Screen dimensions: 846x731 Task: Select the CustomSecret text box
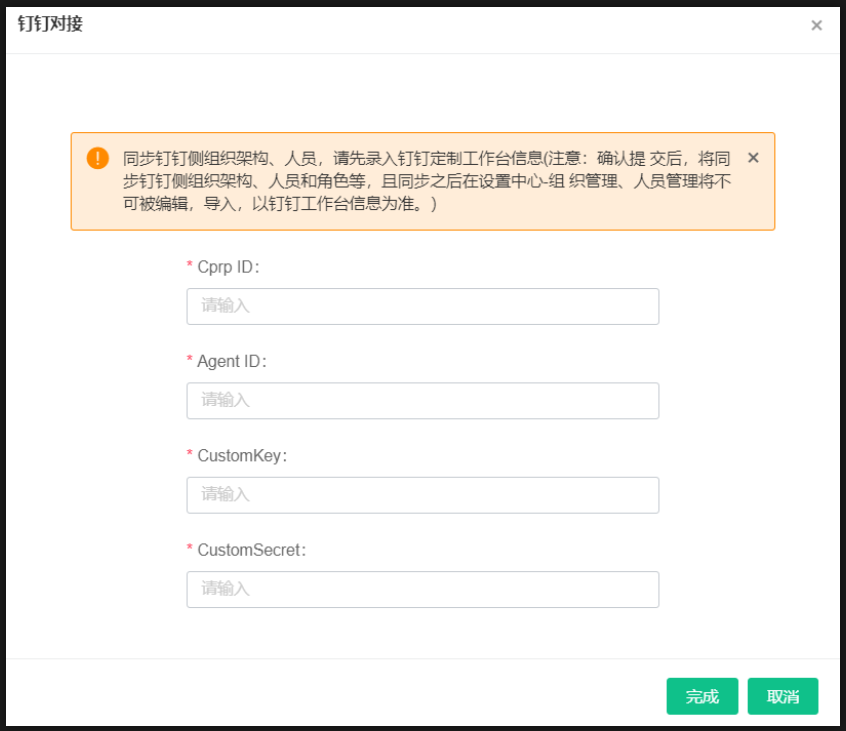422,590
